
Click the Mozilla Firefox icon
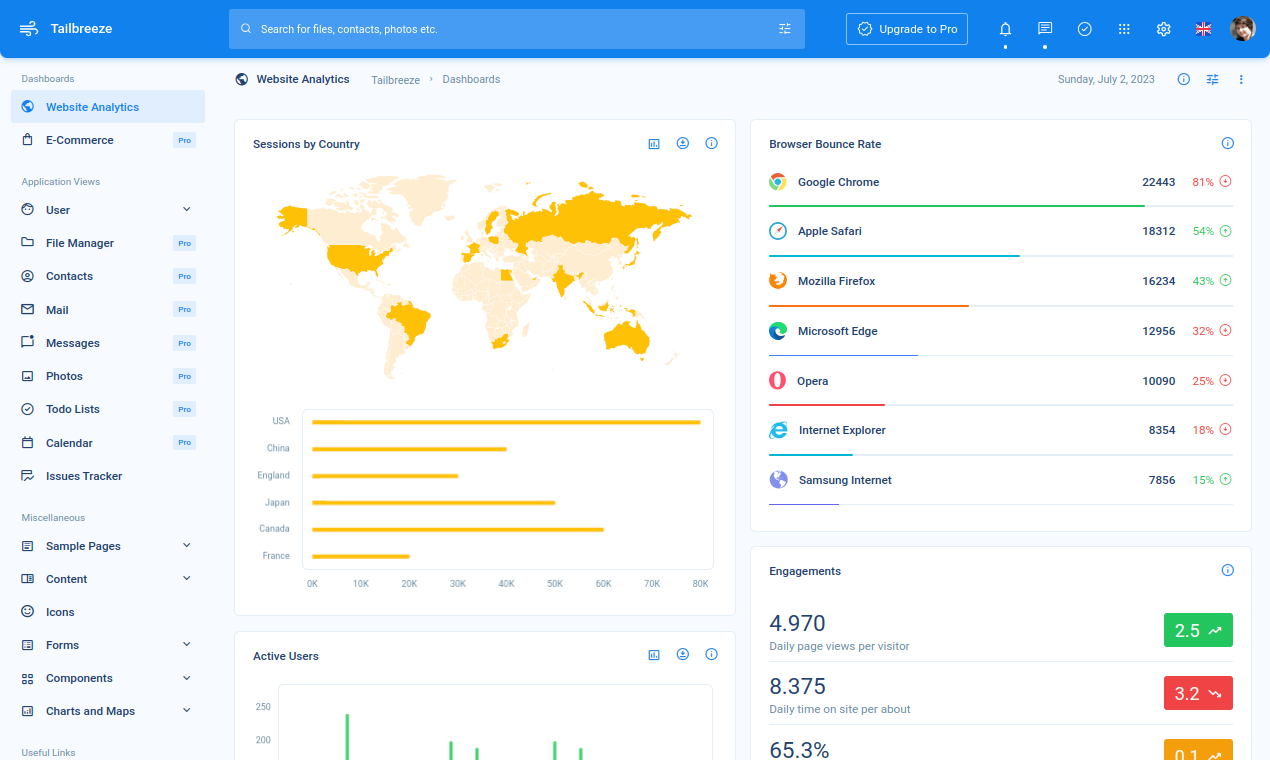click(778, 281)
